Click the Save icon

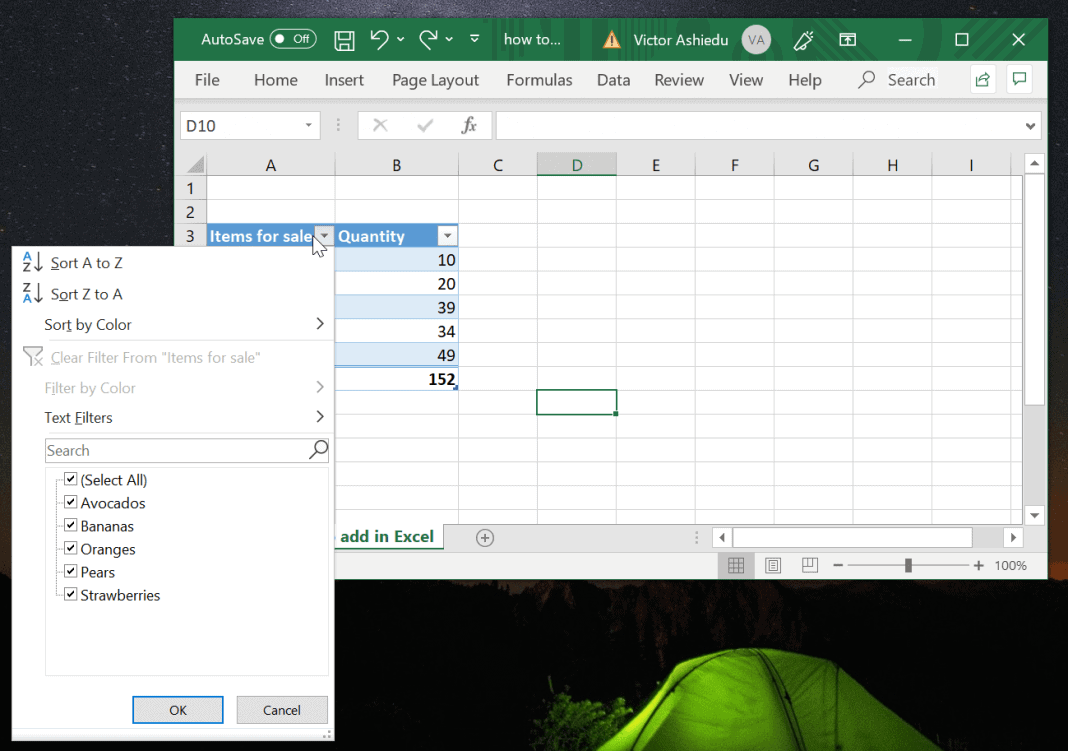pyautogui.click(x=344, y=39)
